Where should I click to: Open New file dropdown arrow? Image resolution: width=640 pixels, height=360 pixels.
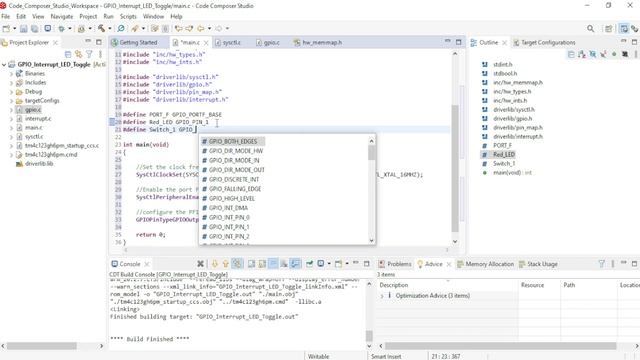click(x=15, y=29)
